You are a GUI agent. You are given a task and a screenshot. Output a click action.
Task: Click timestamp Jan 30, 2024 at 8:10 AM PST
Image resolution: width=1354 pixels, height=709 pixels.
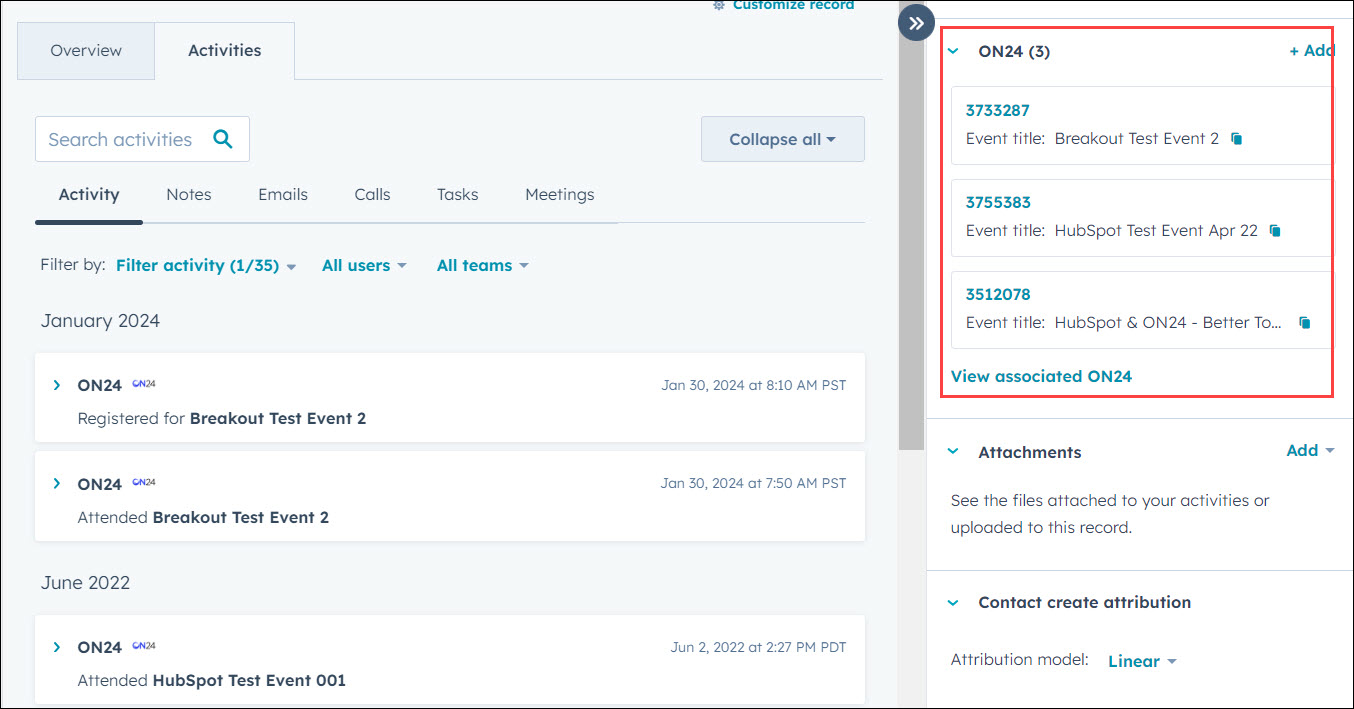click(x=754, y=385)
